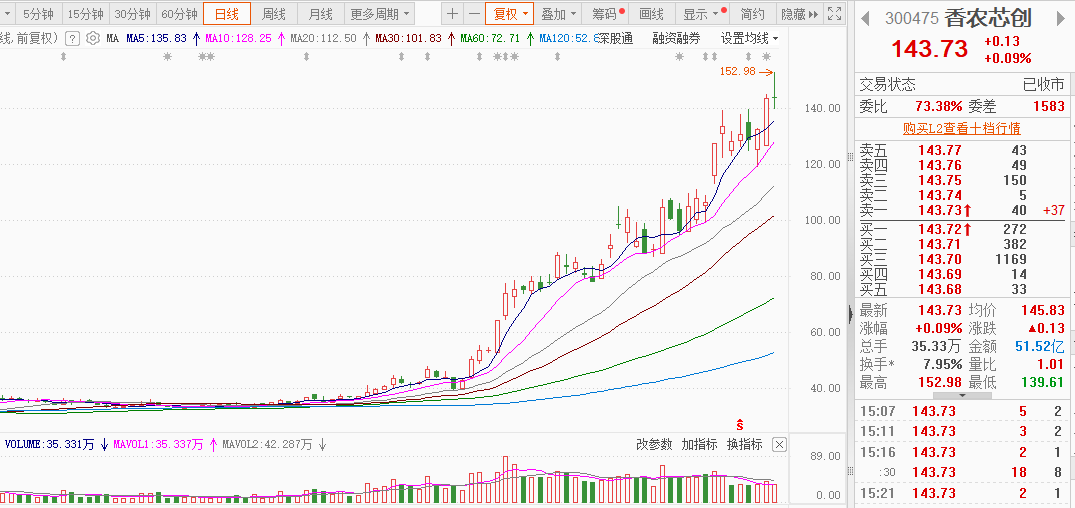Toggle fullscreen chart view icon
This screenshot has width=1075, height=508.
(x=834, y=14)
